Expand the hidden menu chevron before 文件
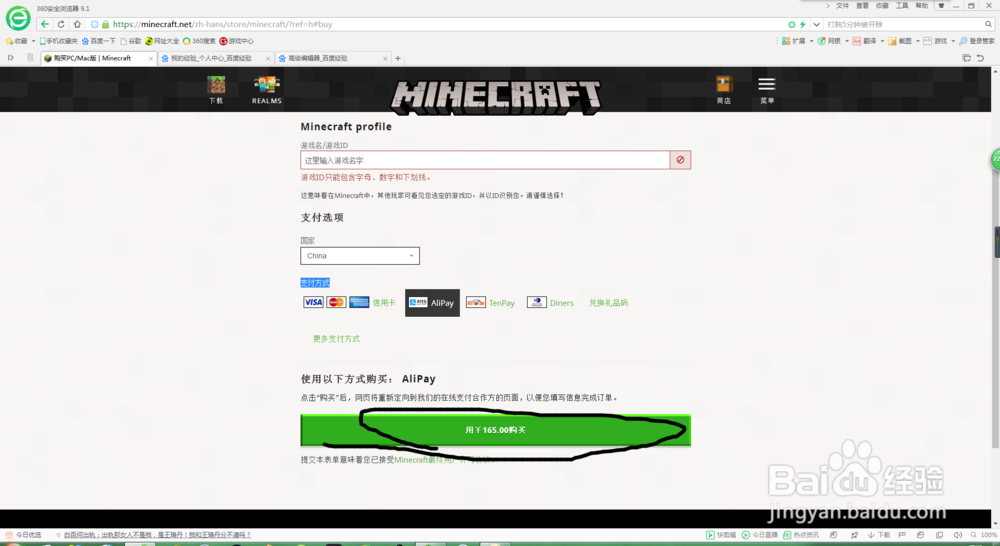 point(828,6)
